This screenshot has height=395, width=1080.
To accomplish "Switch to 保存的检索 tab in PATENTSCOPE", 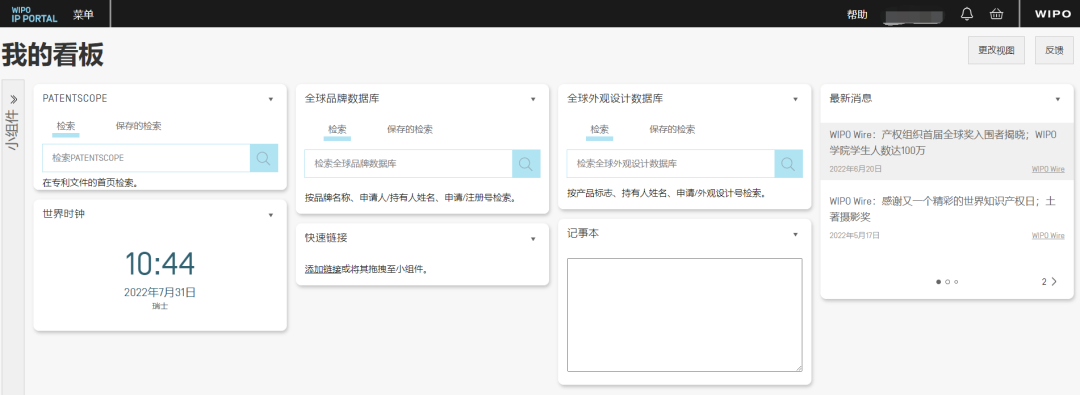I will coord(138,126).
